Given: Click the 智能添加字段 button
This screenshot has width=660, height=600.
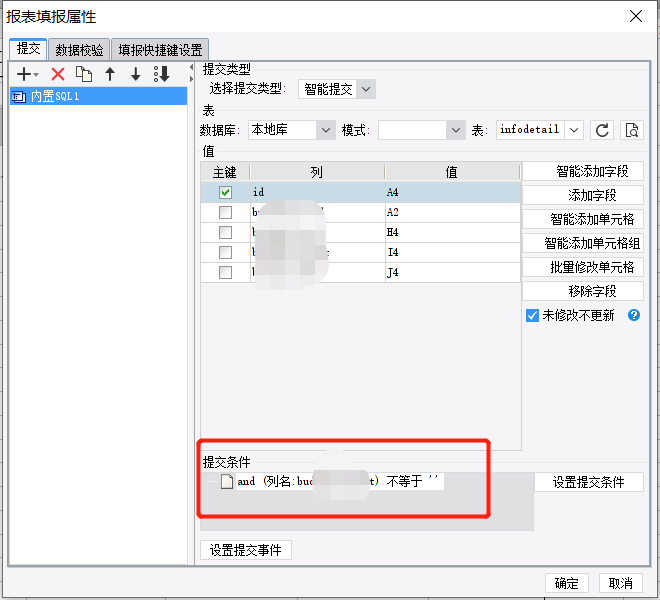Looking at the screenshot, I should [x=583, y=171].
